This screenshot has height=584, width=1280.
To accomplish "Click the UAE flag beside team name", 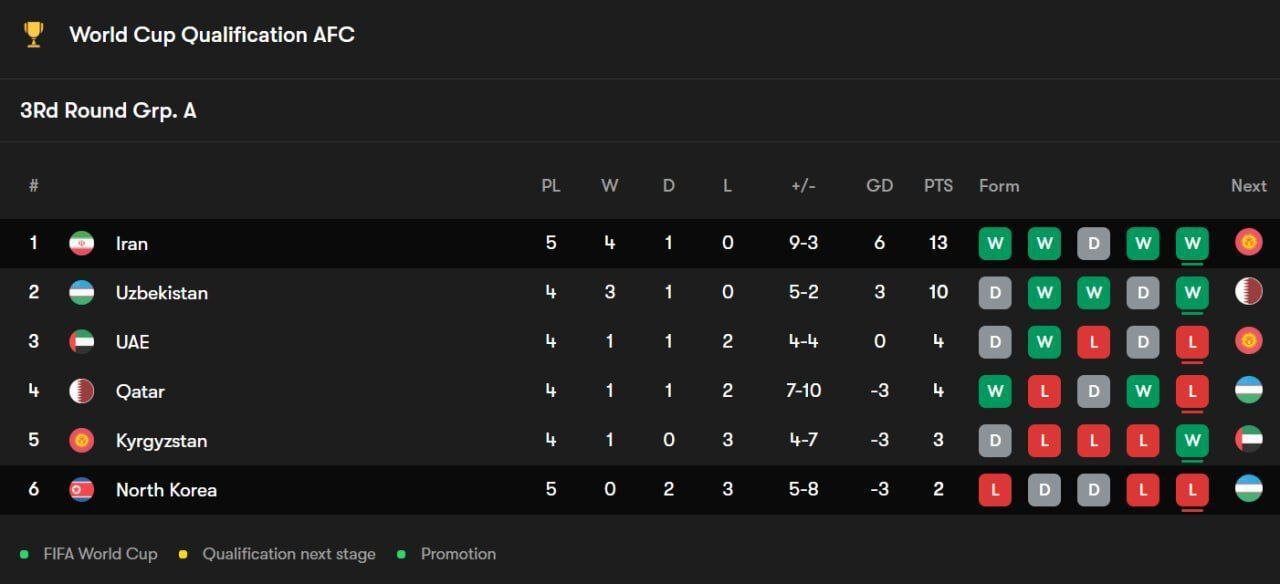I will tap(81, 341).
